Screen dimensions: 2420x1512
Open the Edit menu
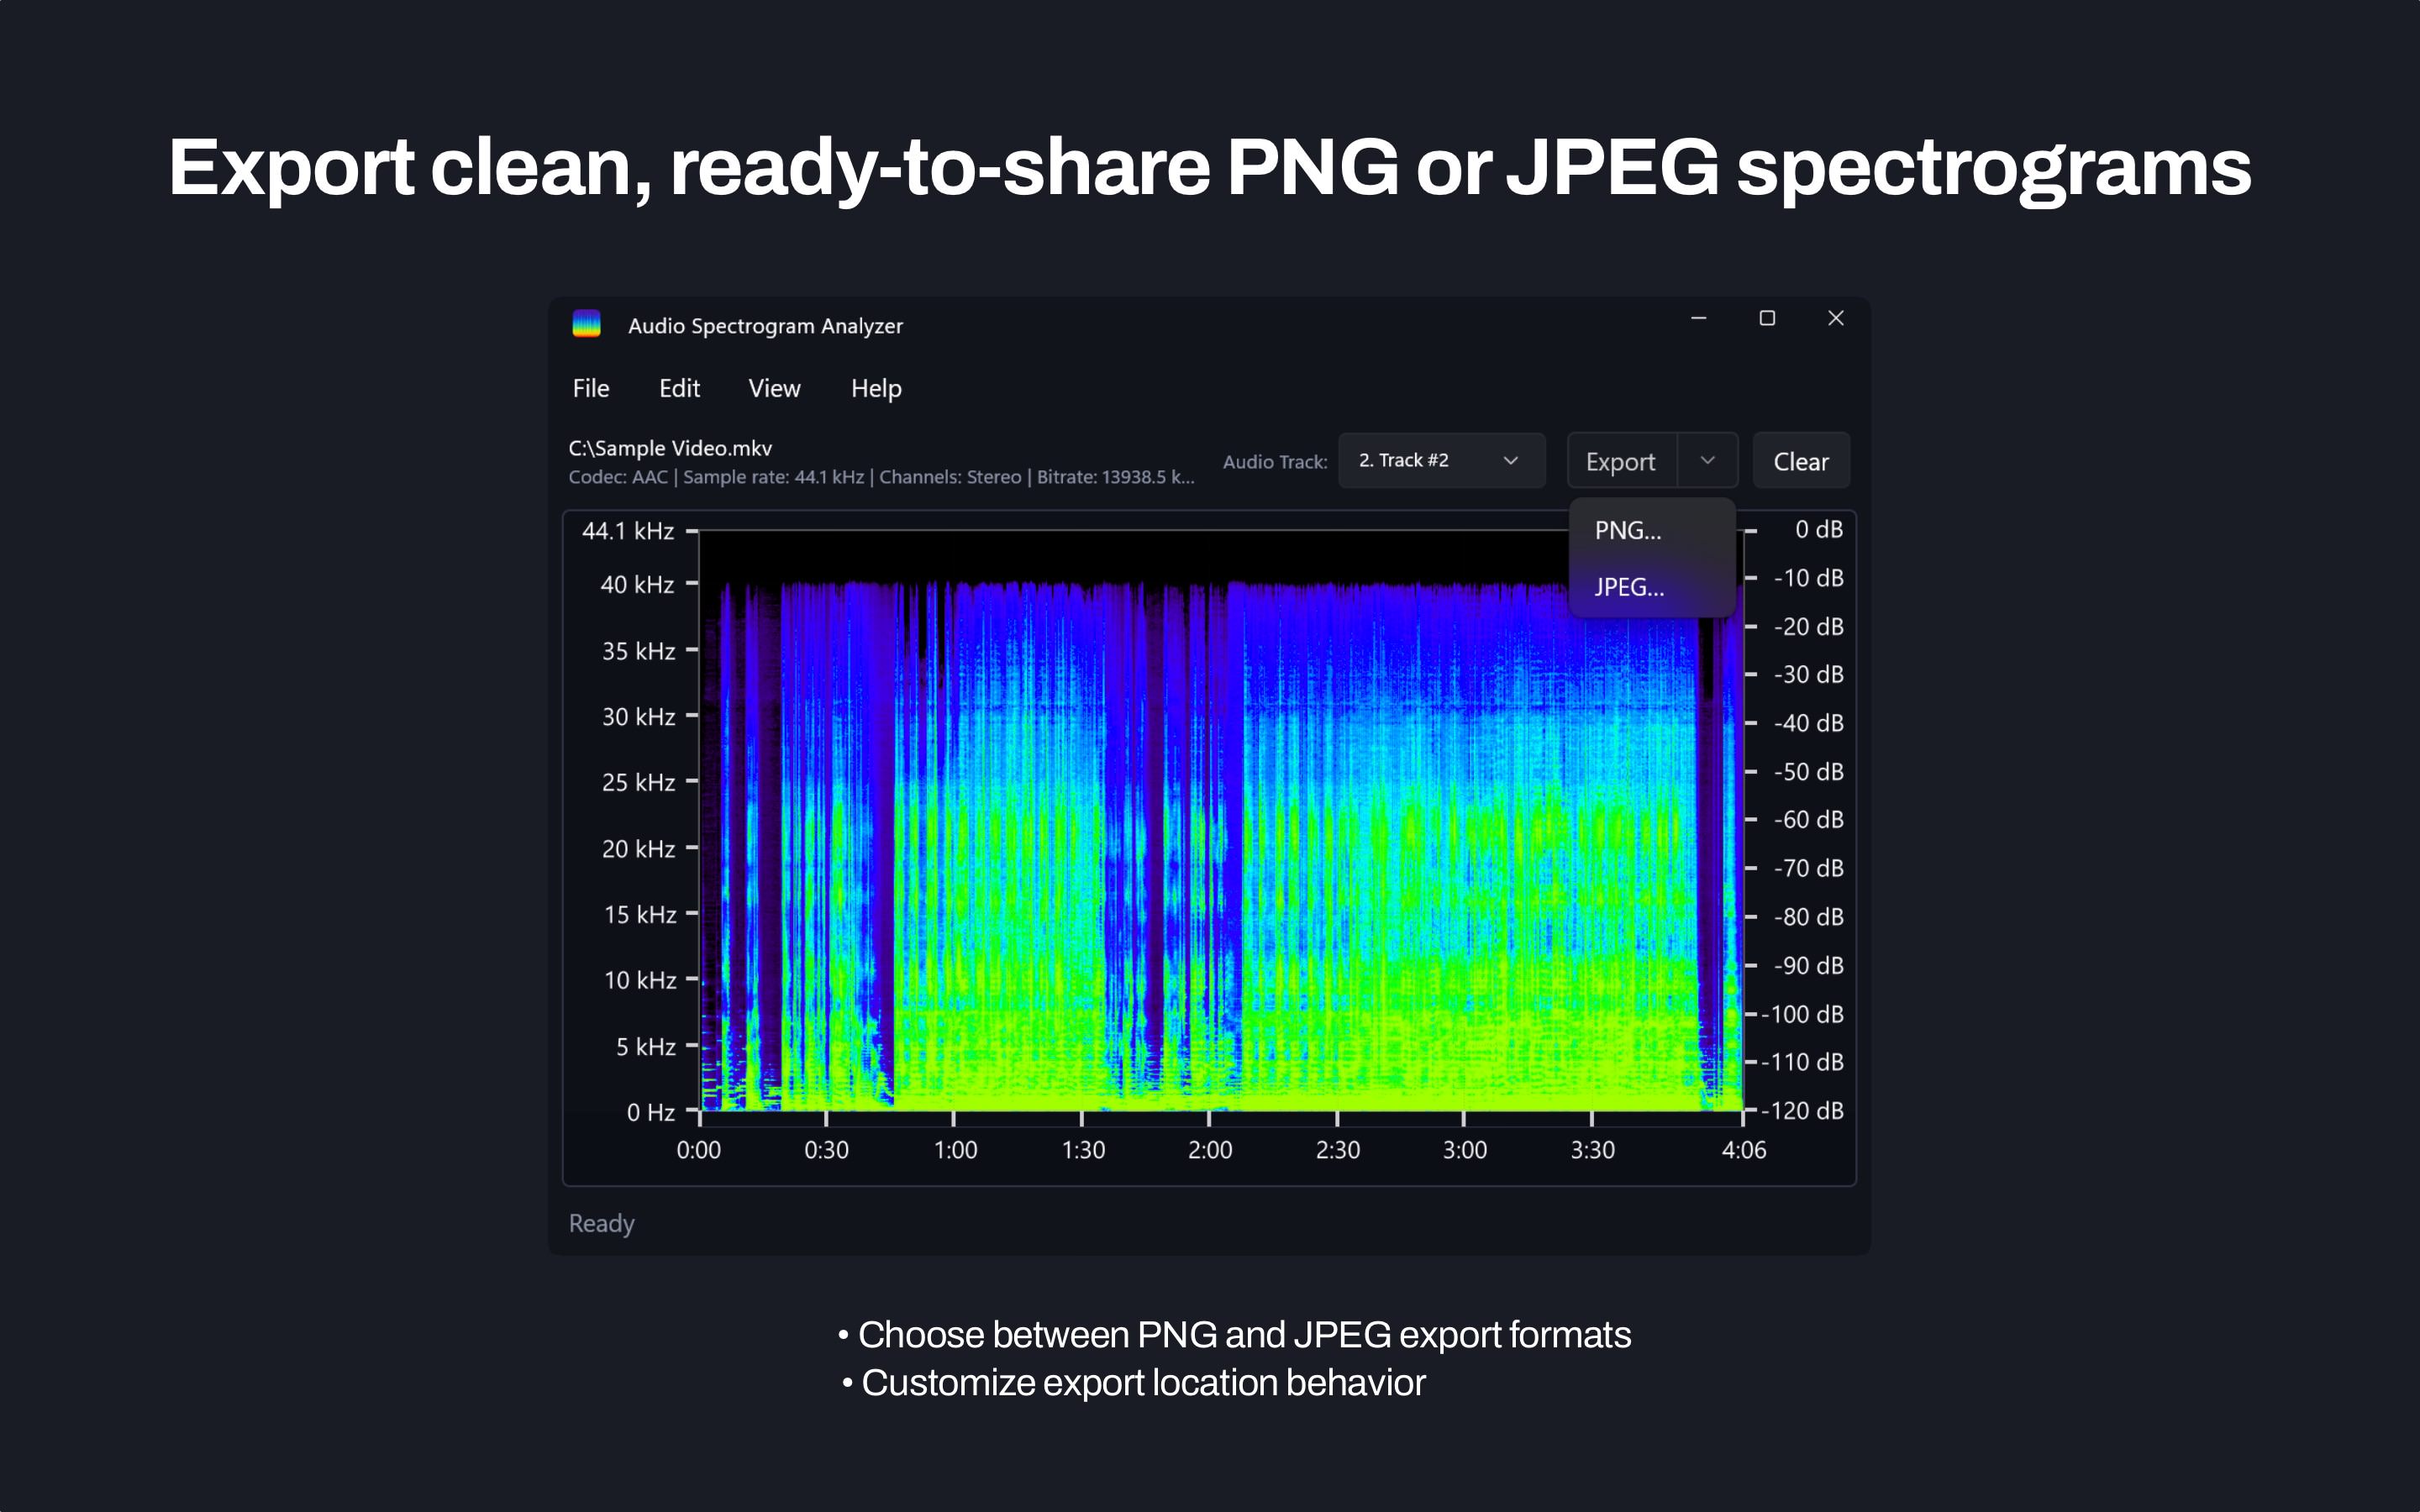679,388
